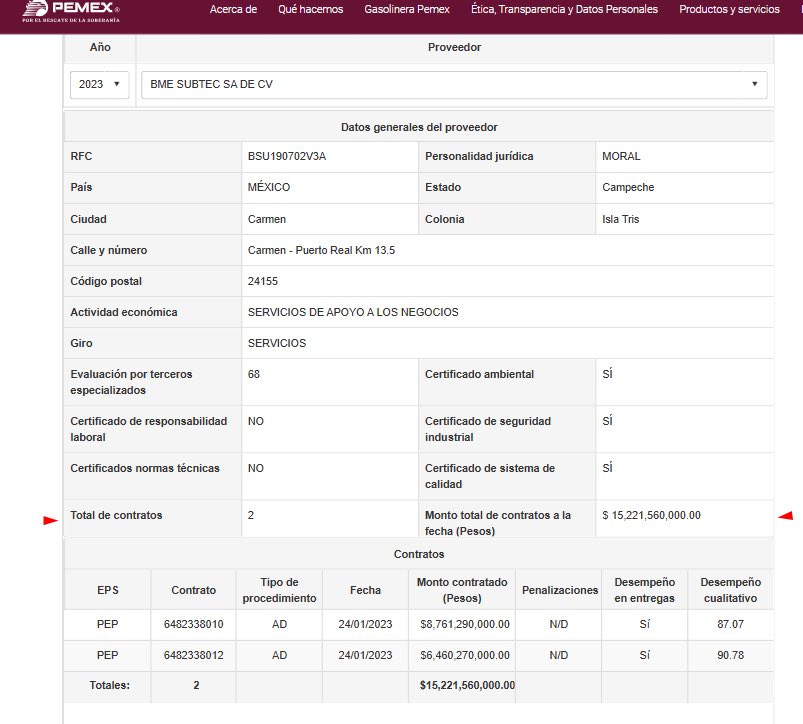This screenshot has height=724, width=803.
Task: Open the Proveedor BME SUBTEC dropdown
Action: point(454,84)
